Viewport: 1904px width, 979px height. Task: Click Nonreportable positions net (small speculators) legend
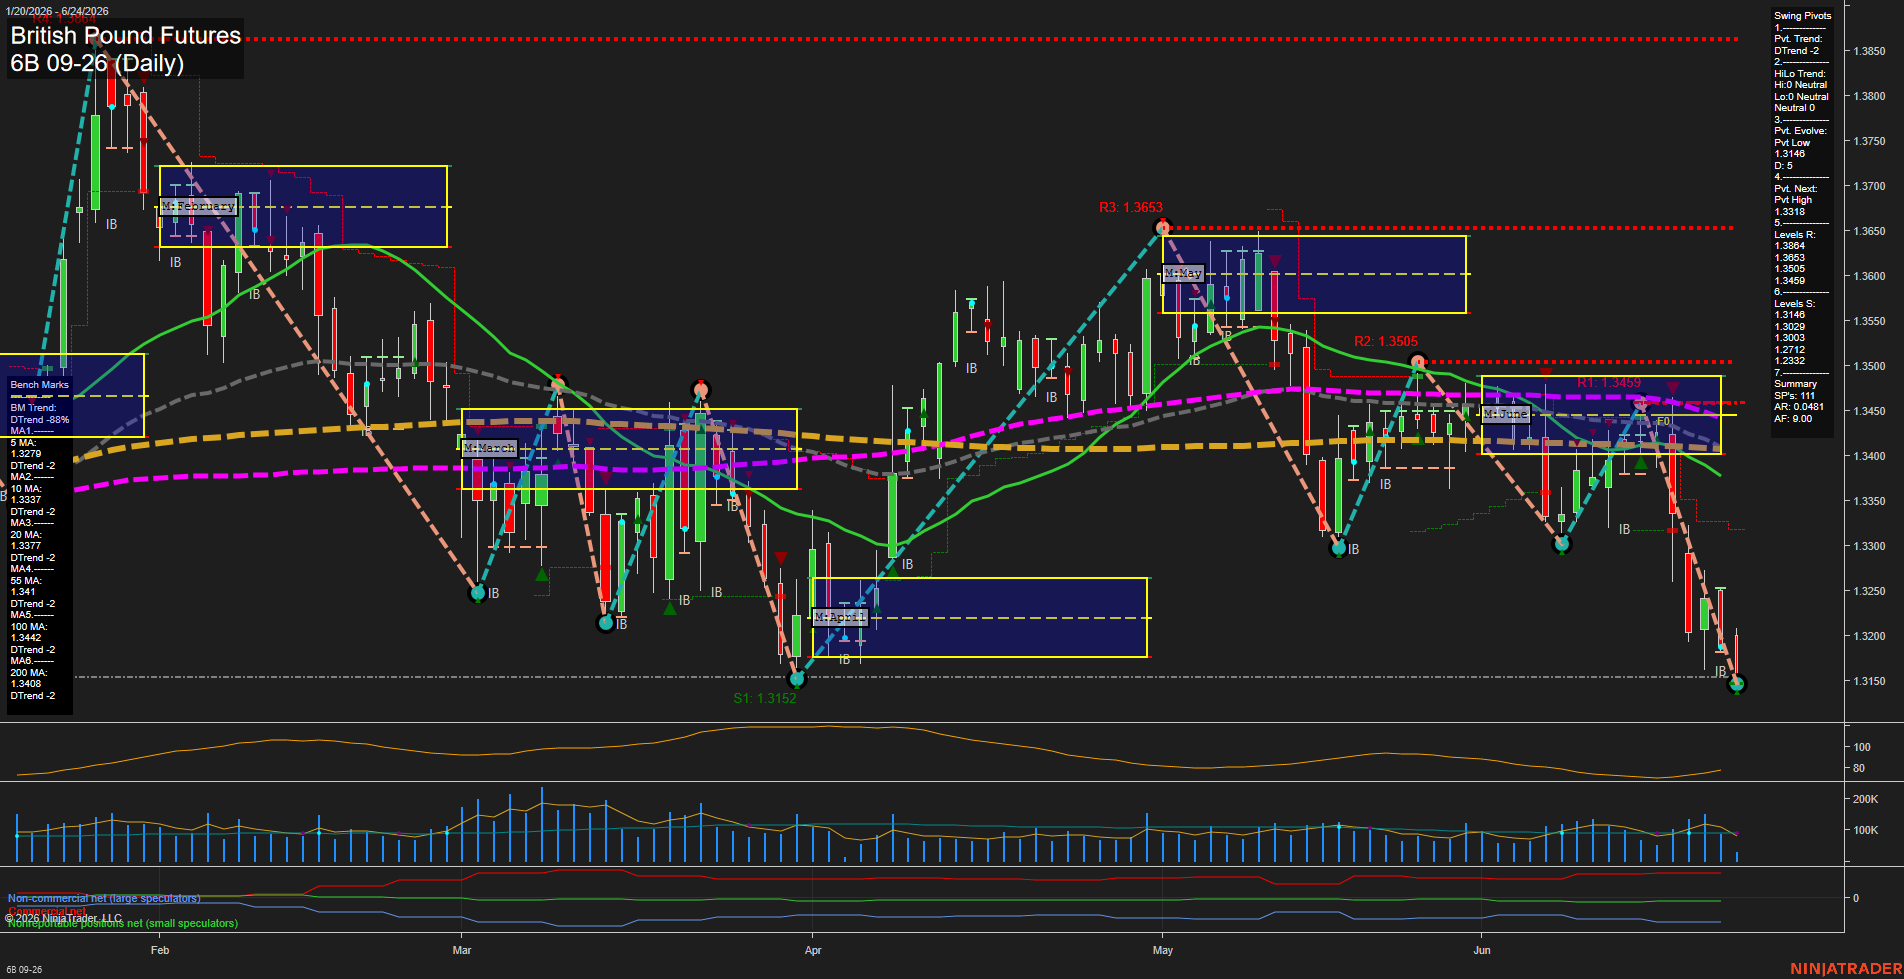pyautogui.click(x=123, y=924)
